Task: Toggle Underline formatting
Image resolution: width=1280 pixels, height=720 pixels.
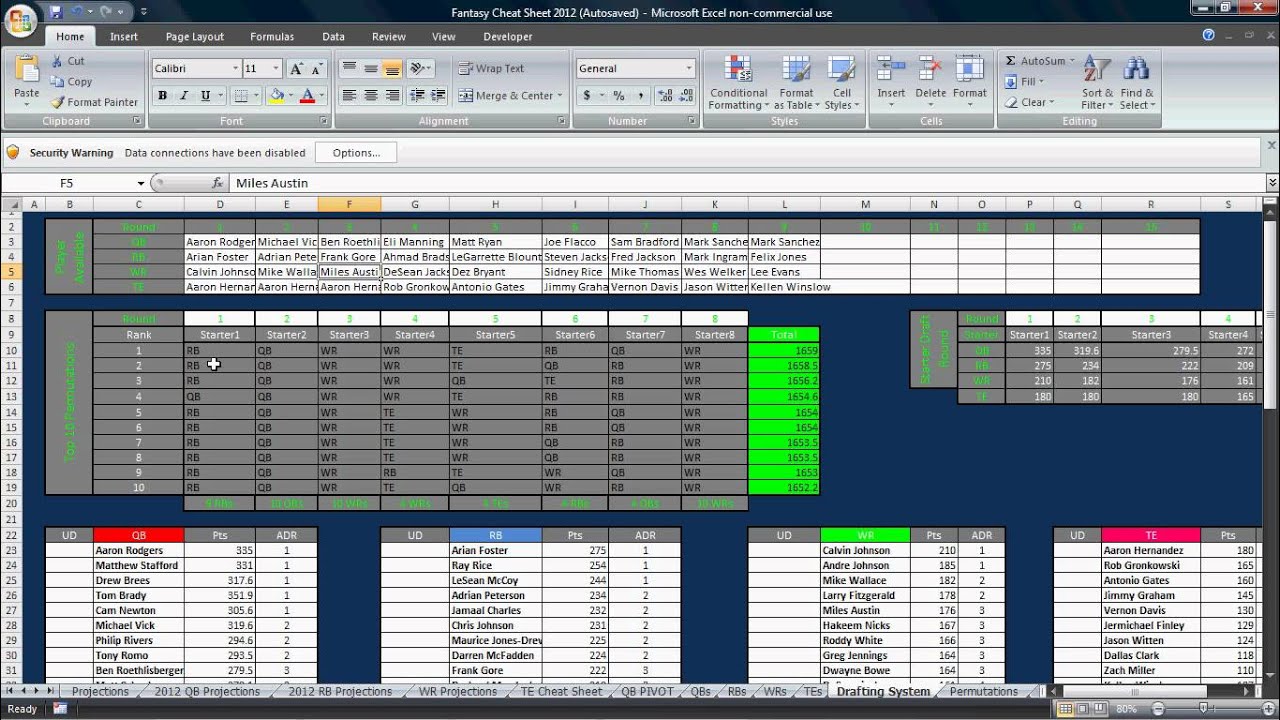Action: click(206, 96)
